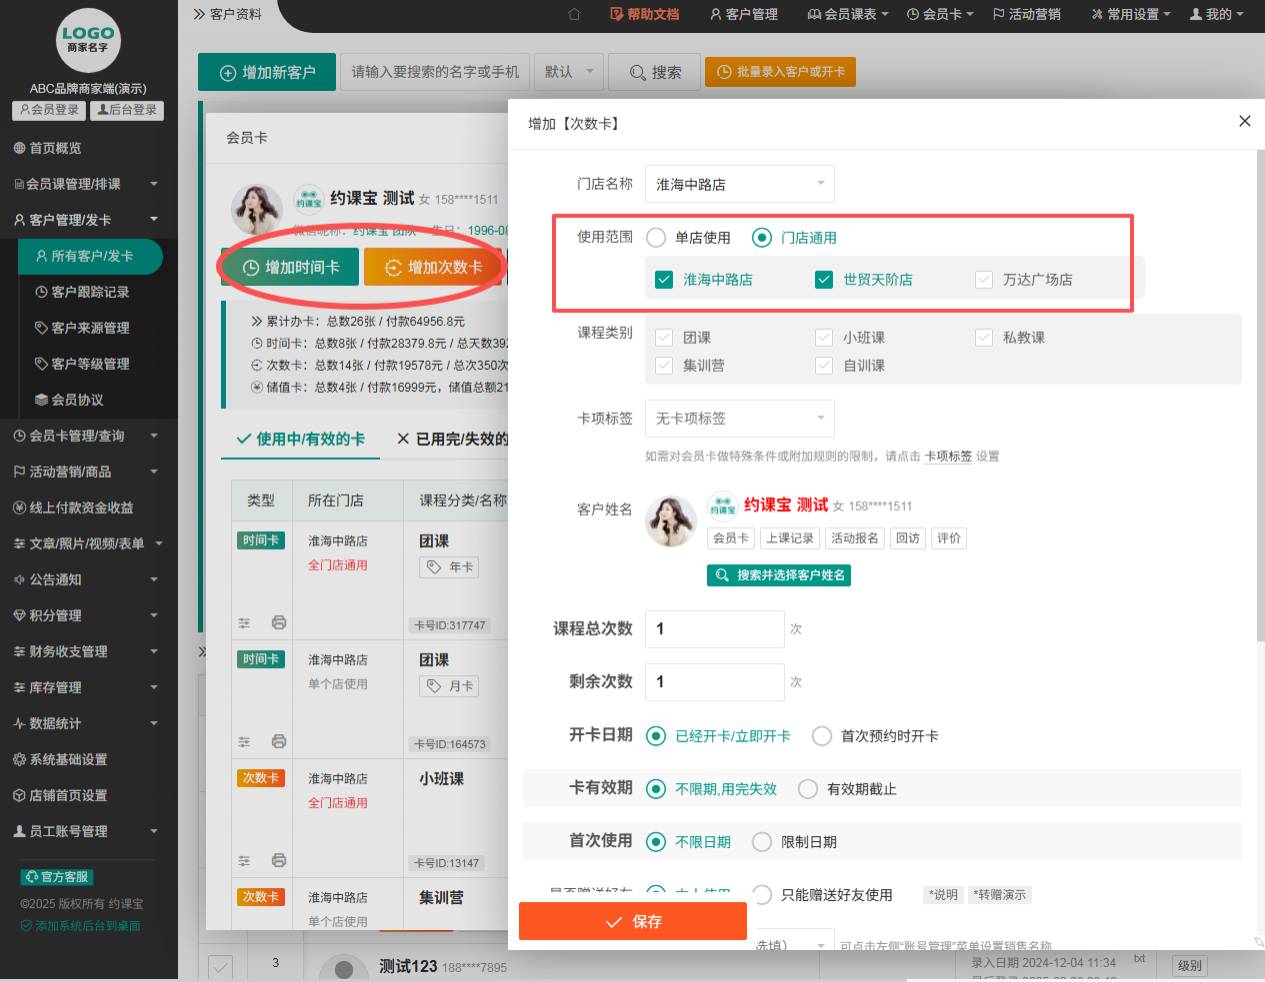Uncheck 世贸天阶店 checkbox
The image size is (1265, 982).
point(824,280)
